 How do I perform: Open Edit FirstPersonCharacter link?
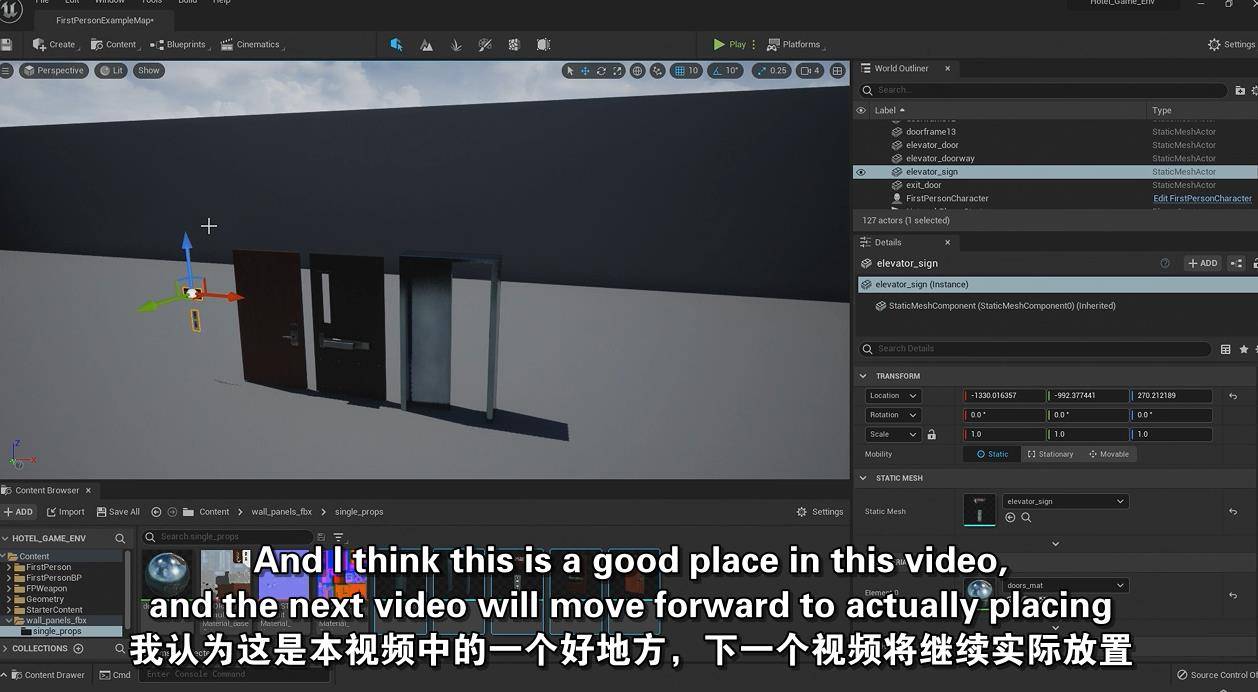(x=1202, y=198)
